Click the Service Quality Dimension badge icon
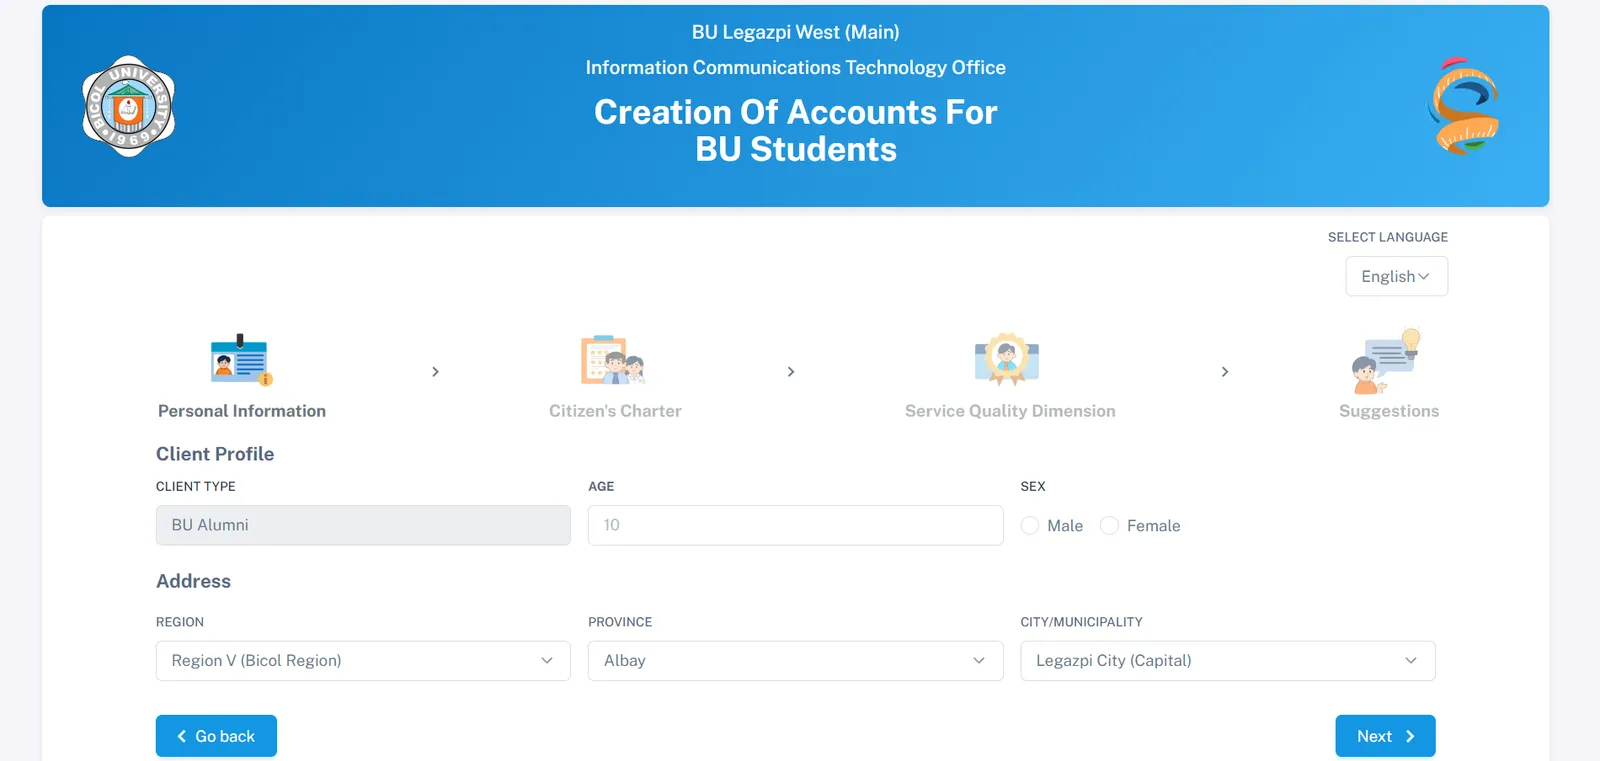The height and width of the screenshot is (761, 1600). coord(1007,359)
